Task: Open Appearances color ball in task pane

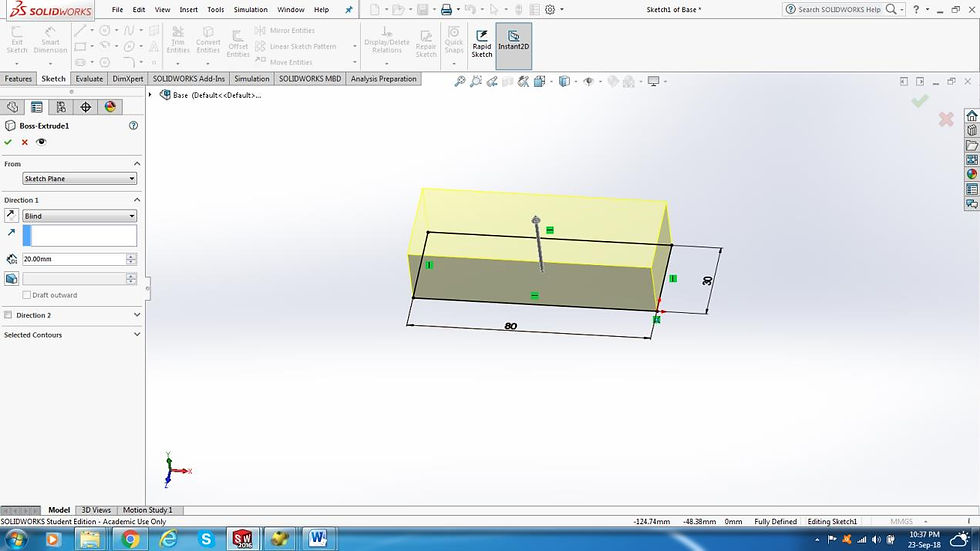Action: 972,174
